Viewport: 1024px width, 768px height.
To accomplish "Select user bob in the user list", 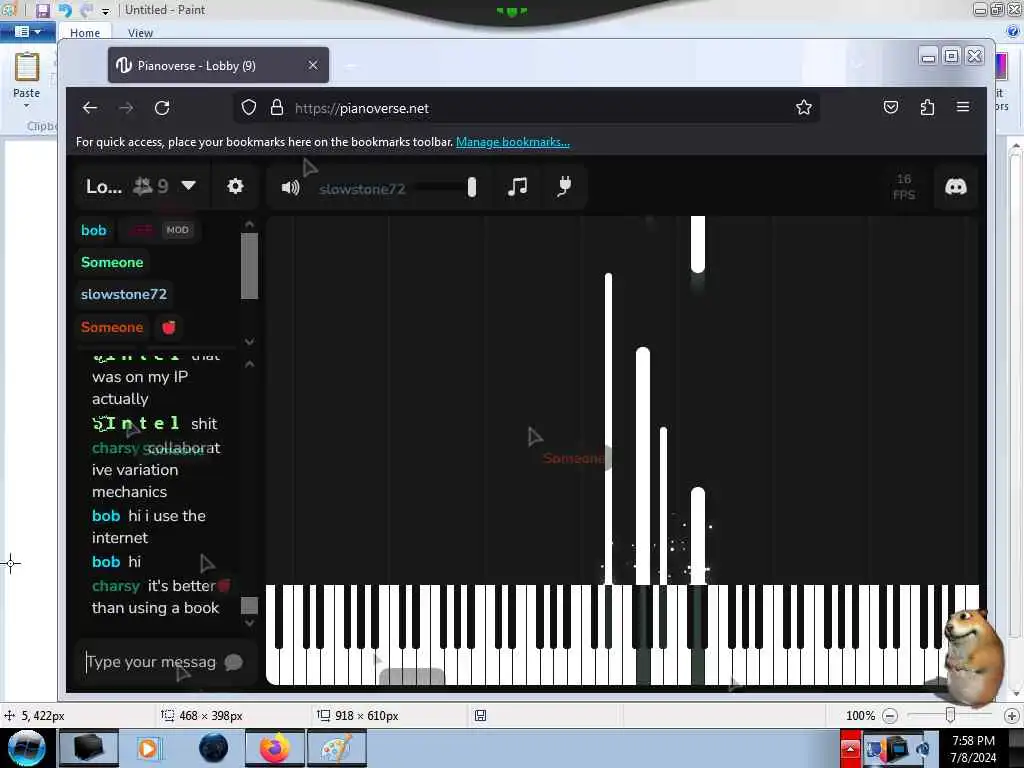I will 93,230.
